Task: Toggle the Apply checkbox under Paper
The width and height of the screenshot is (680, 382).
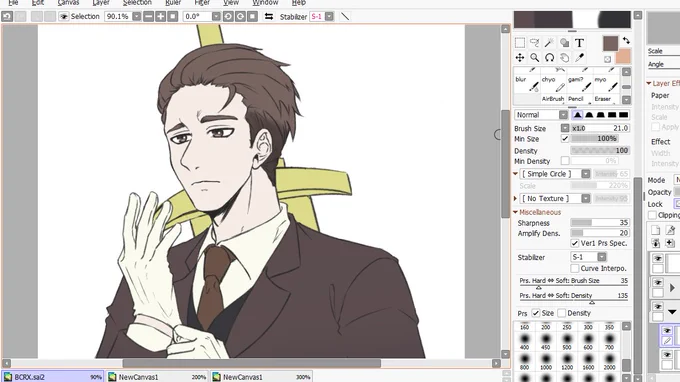Action: [655, 127]
